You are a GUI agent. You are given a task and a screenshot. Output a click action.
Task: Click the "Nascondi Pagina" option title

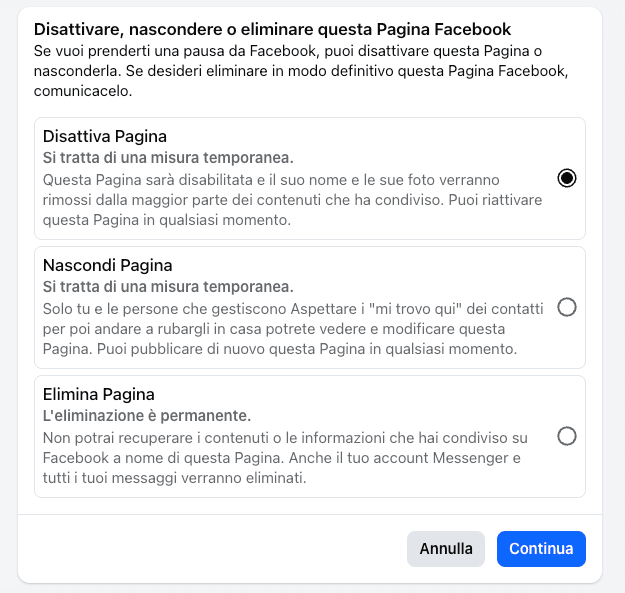(108, 265)
